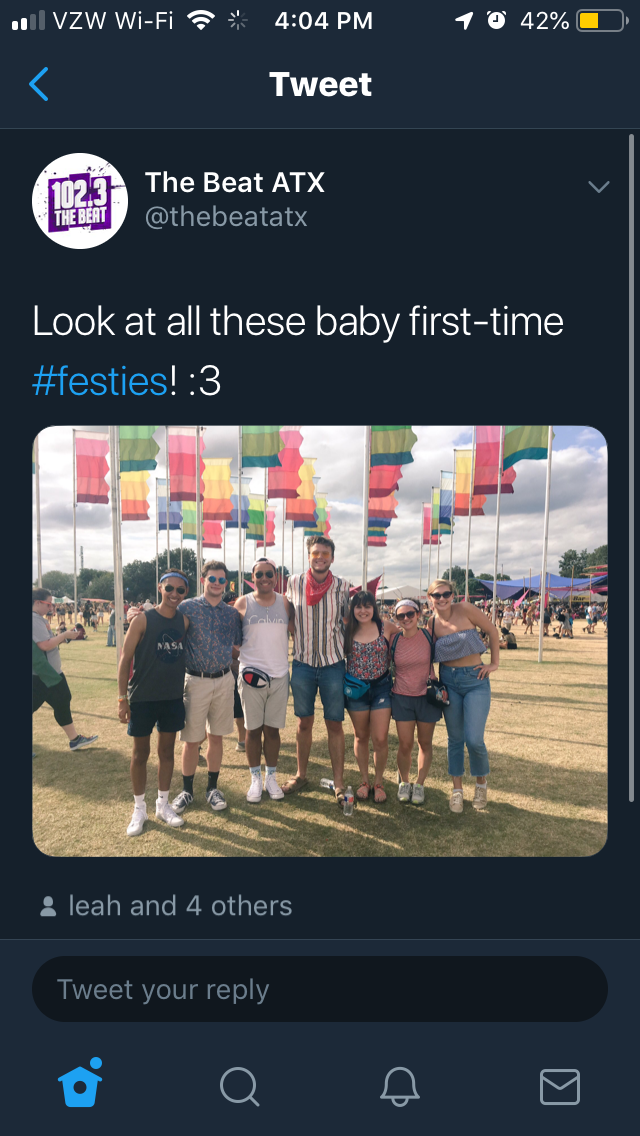Tap the battery indicator in status bar

(602, 21)
